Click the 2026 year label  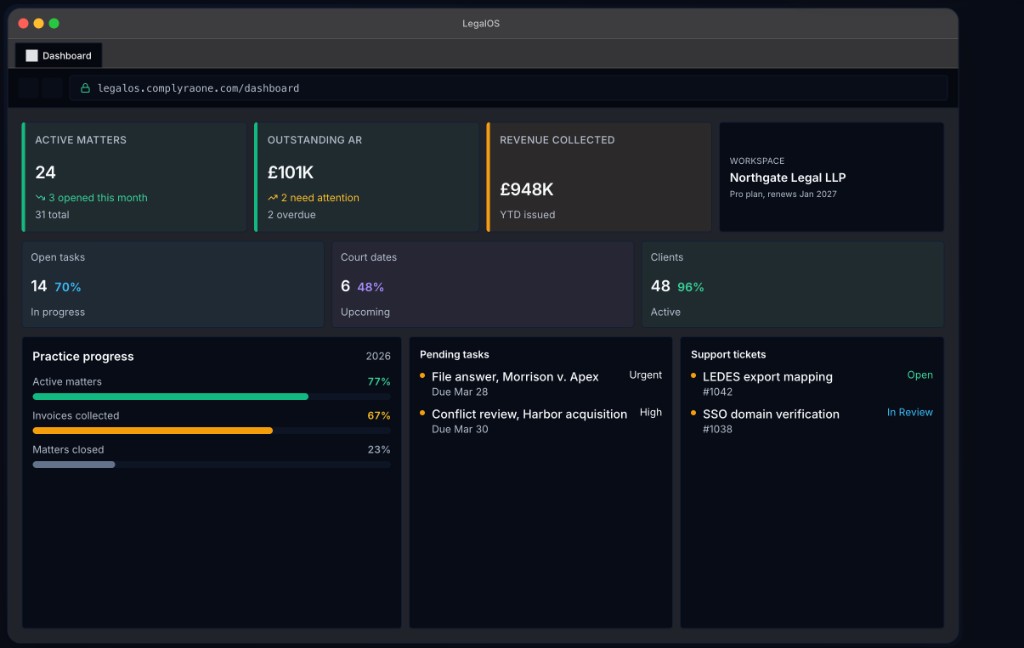378,356
